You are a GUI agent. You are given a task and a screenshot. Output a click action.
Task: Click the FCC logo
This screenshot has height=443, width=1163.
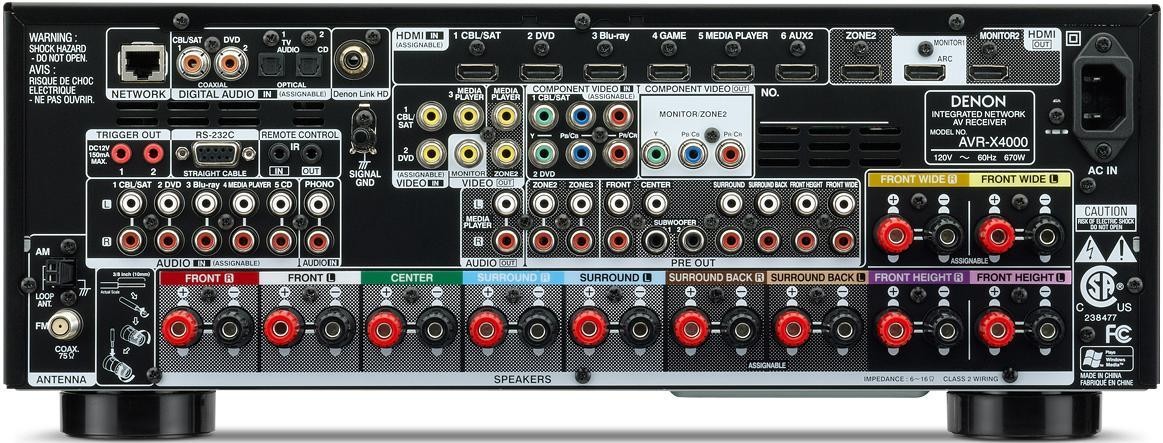pos(1117,335)
